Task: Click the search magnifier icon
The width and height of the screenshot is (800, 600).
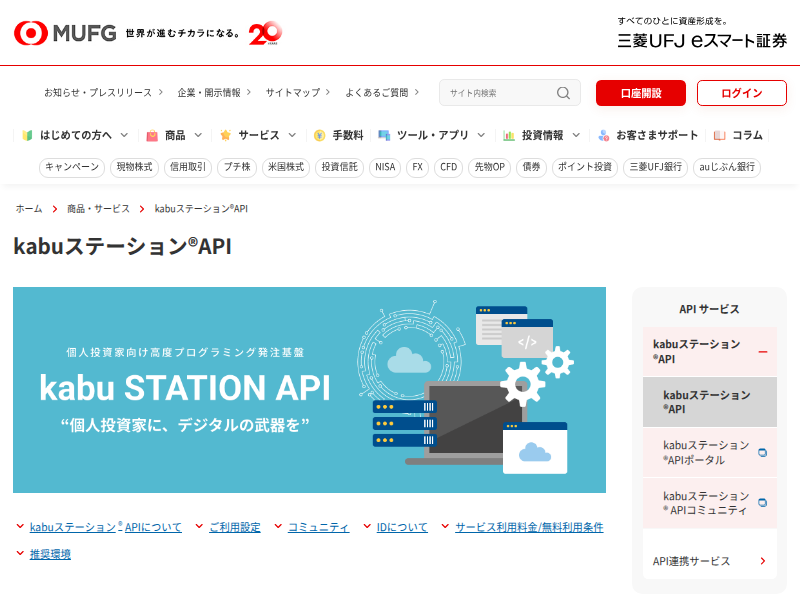Action: [x=563, y=92]
